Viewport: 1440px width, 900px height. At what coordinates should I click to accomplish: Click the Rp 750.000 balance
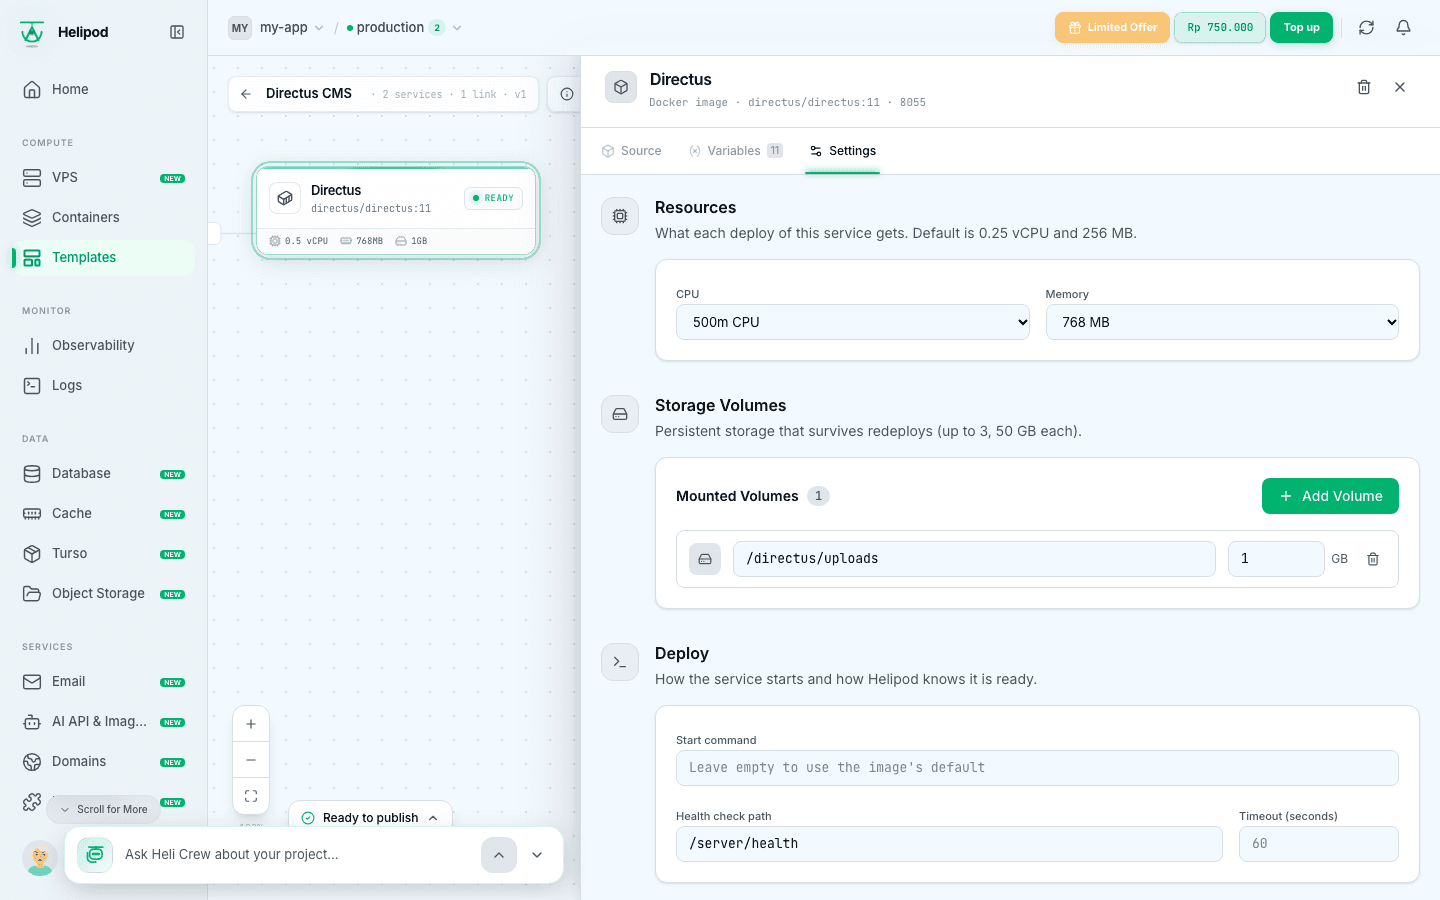(x=1220, y=28)
